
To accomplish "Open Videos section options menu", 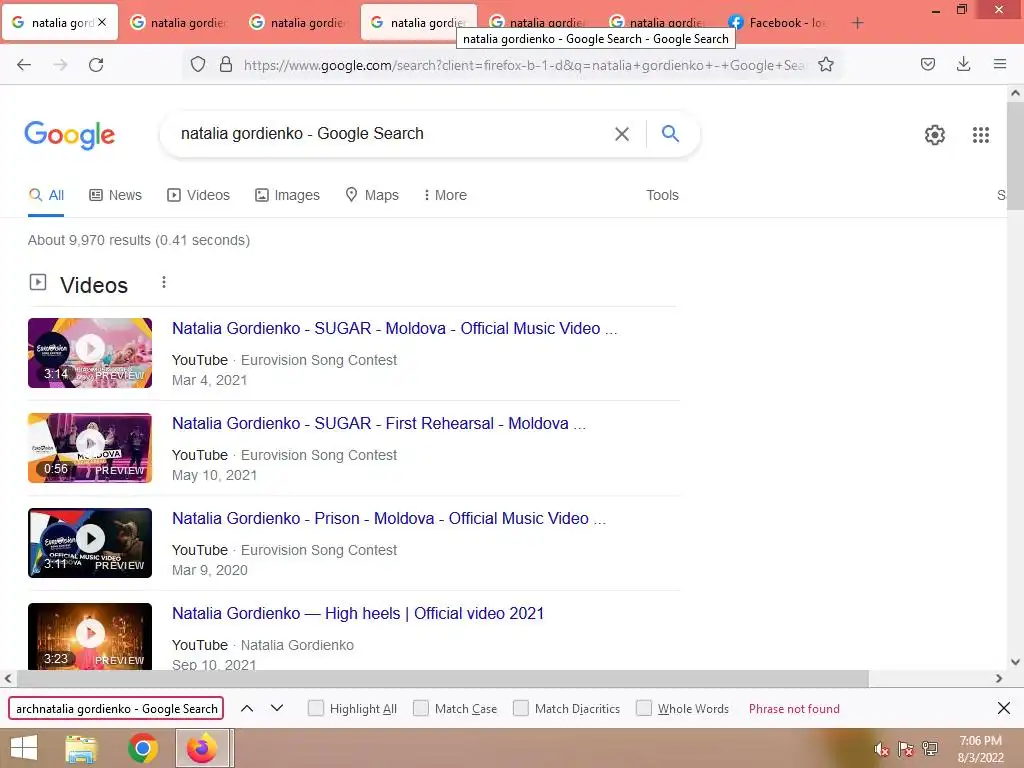I will coord(164,282).
